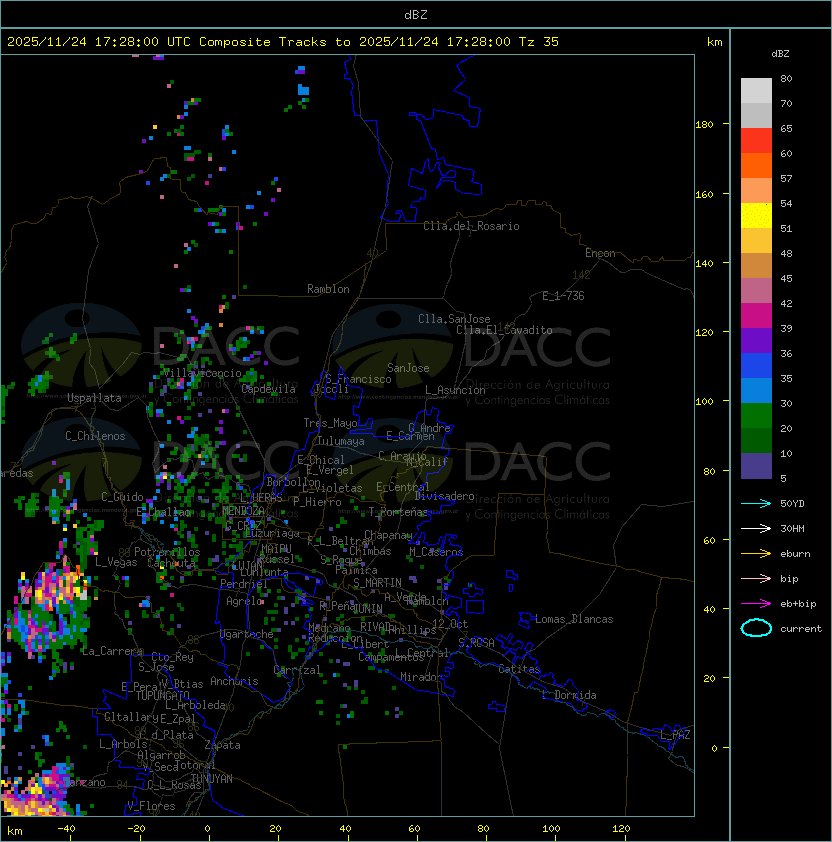
Task: Select the 12_Oct map label
Action: [450, 624]
